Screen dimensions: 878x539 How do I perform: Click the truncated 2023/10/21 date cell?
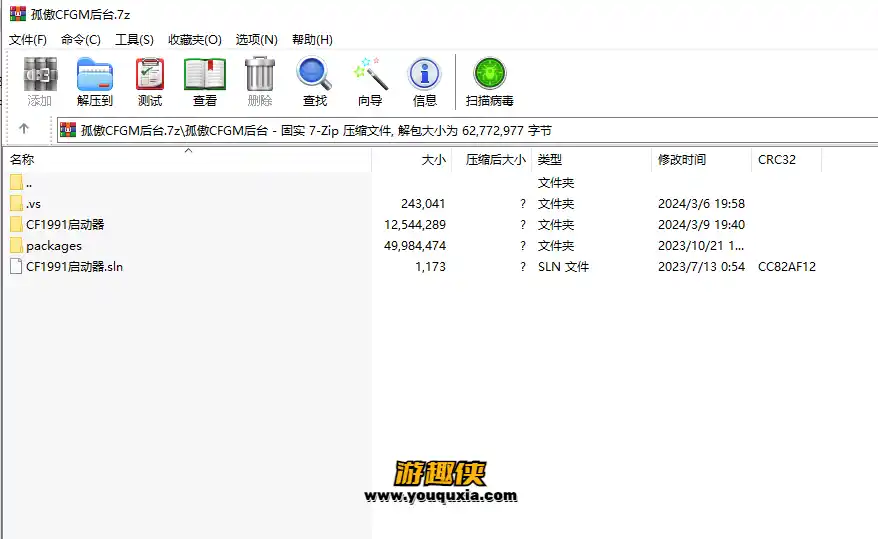[701, 246]
